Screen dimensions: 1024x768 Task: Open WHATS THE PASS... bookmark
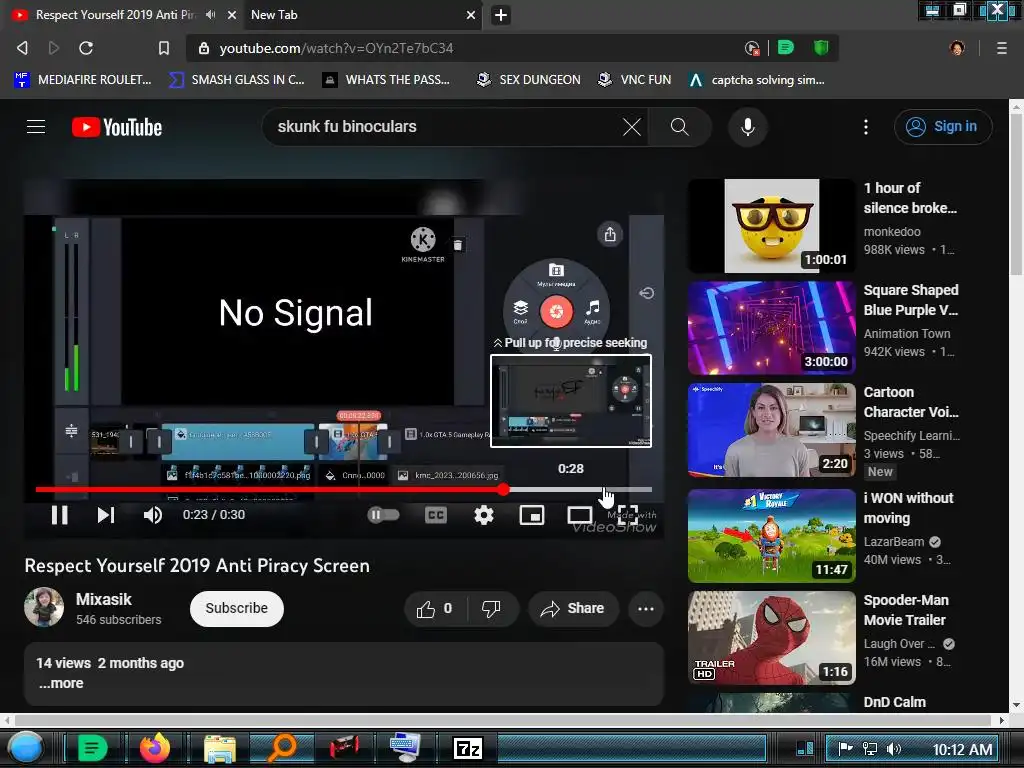coord(387,80)
